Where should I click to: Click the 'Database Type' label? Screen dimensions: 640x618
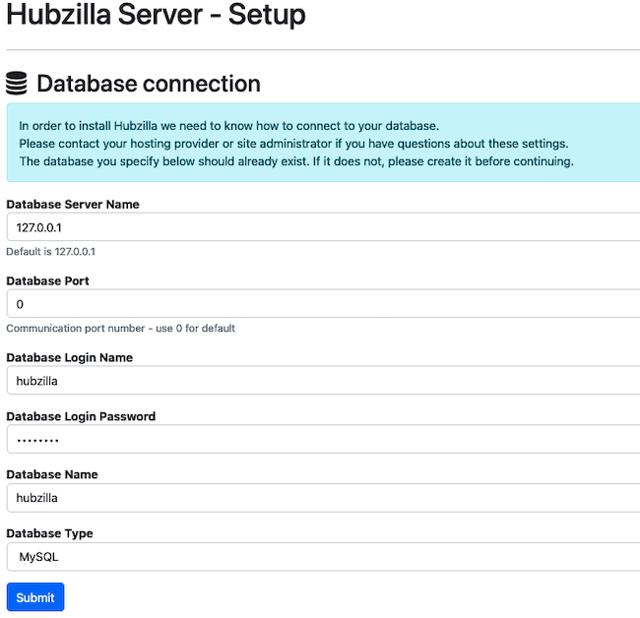coord(49,533)
